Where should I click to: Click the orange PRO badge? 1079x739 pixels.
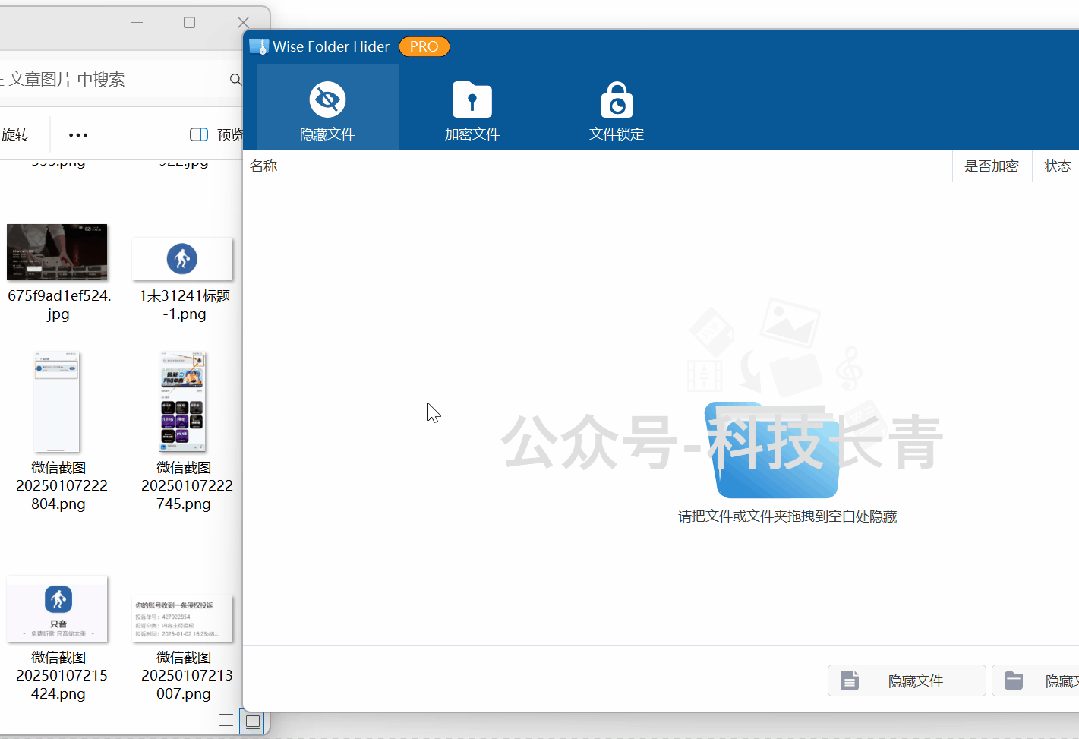(x=424, y=47)
